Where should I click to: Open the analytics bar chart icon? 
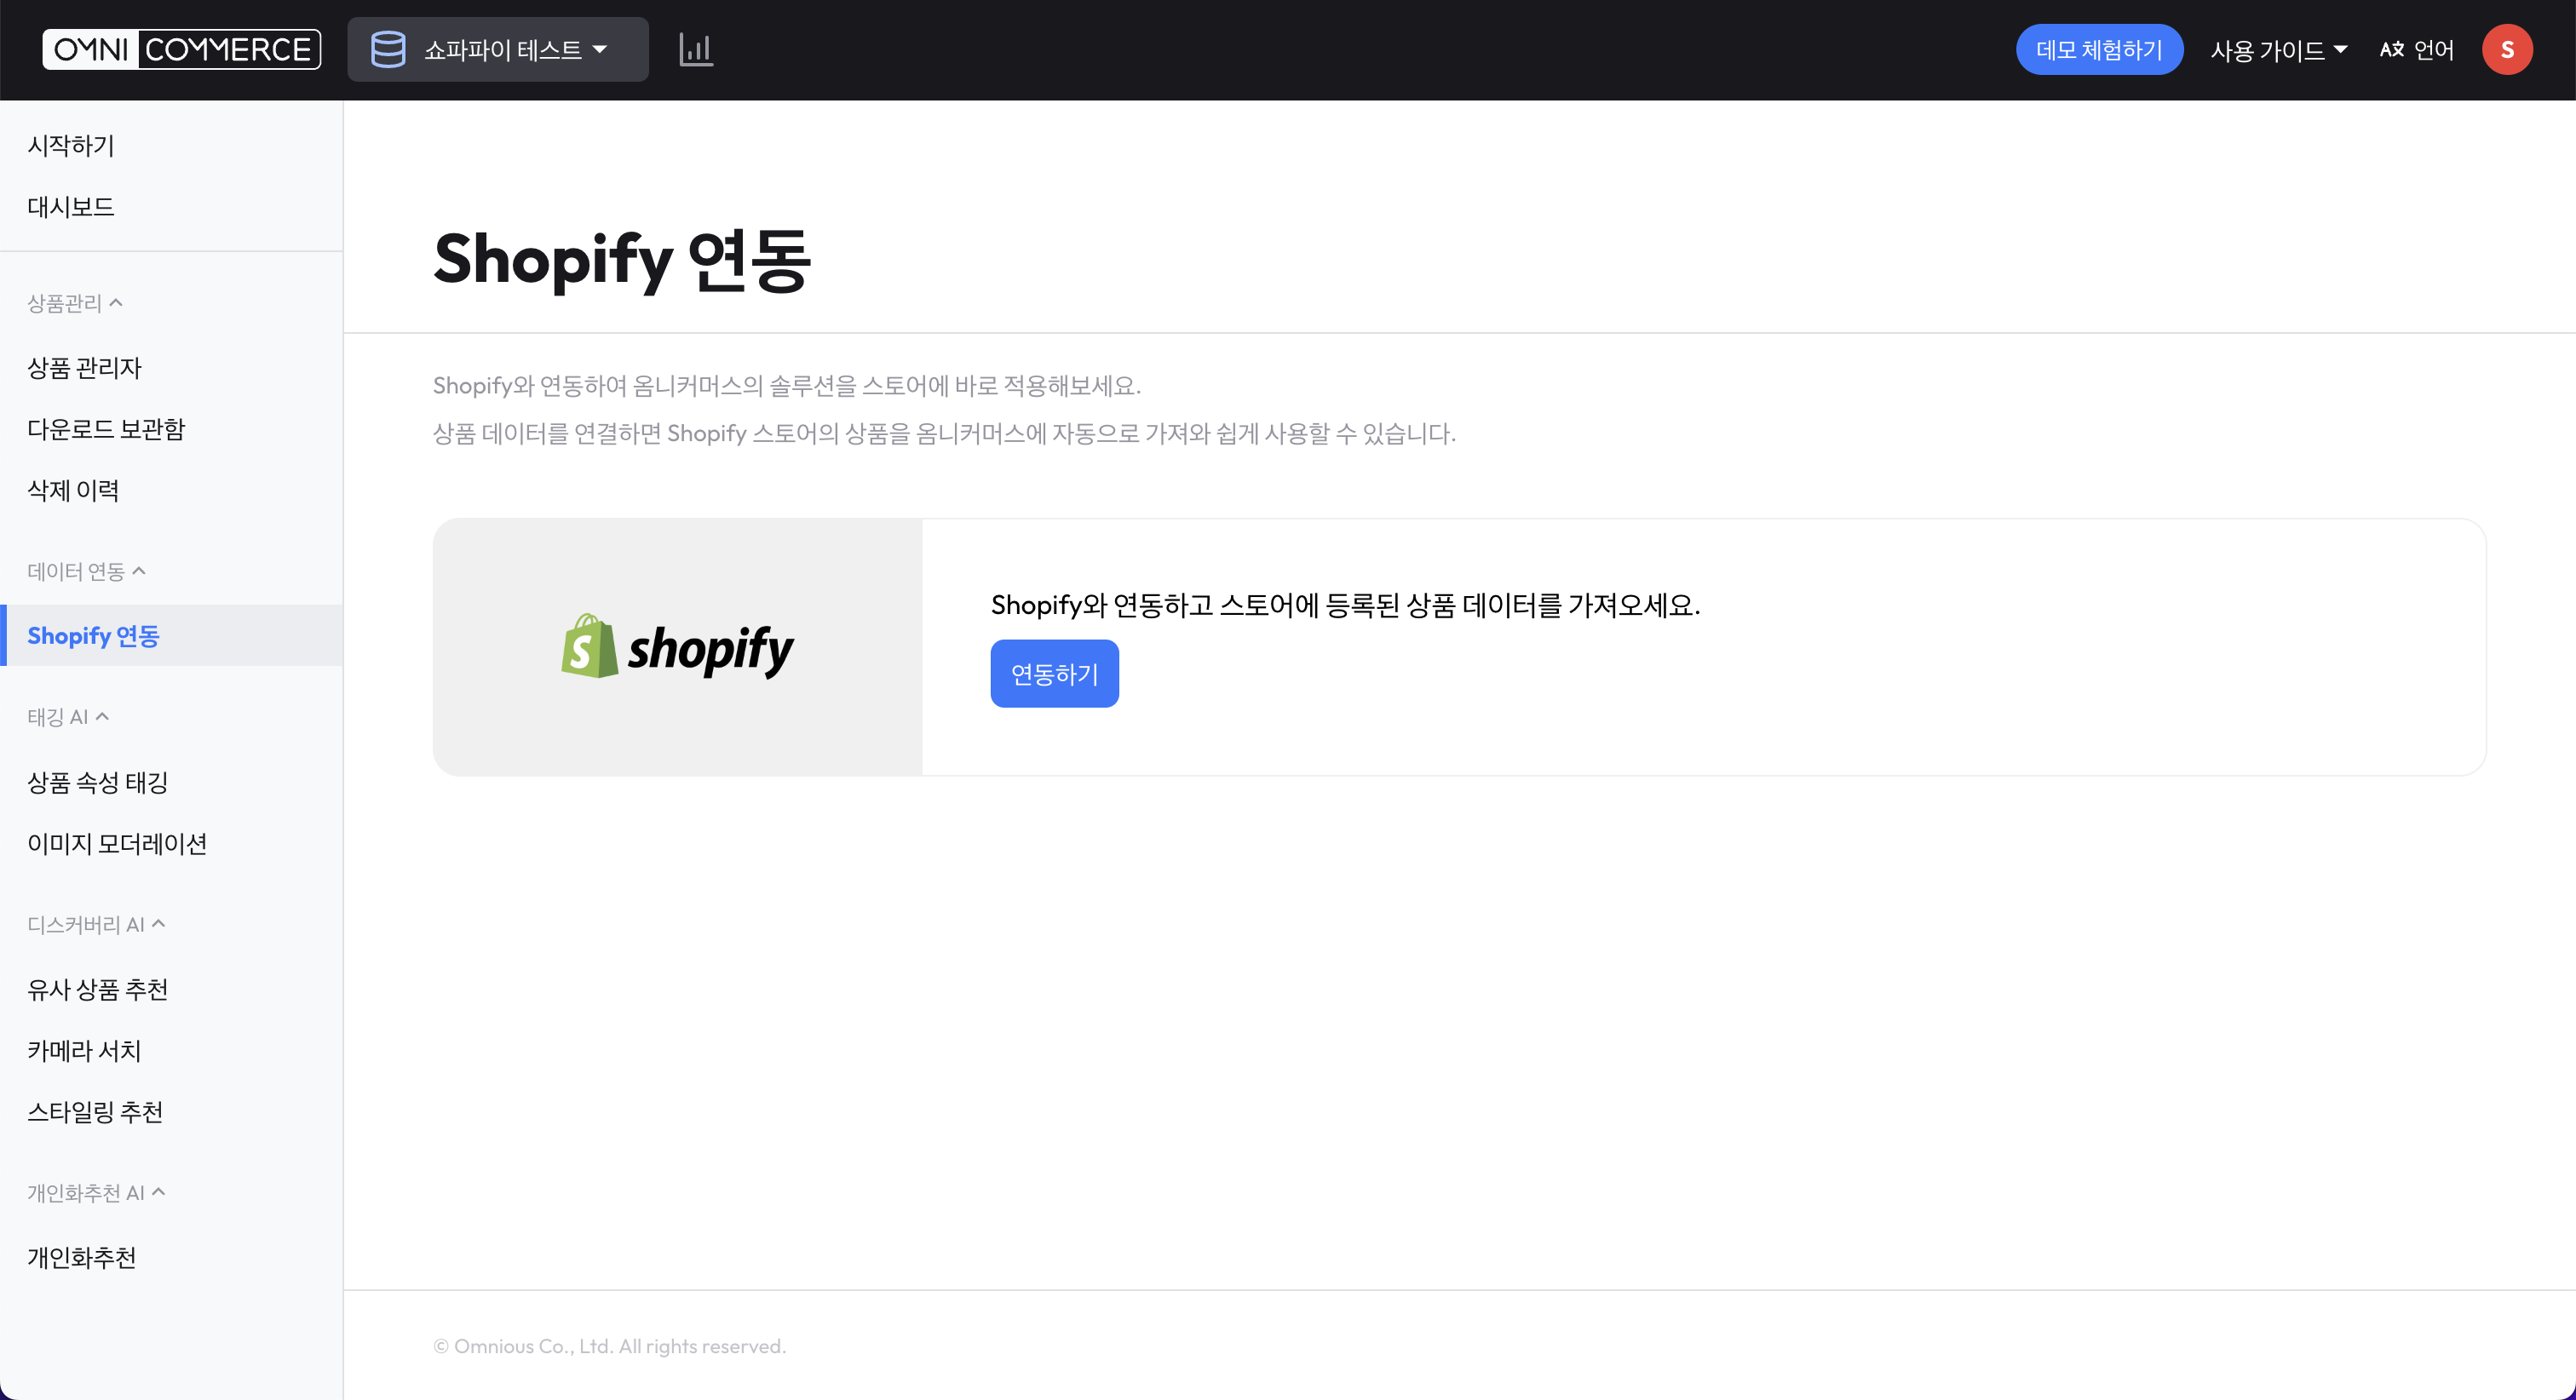pos(696,49)
